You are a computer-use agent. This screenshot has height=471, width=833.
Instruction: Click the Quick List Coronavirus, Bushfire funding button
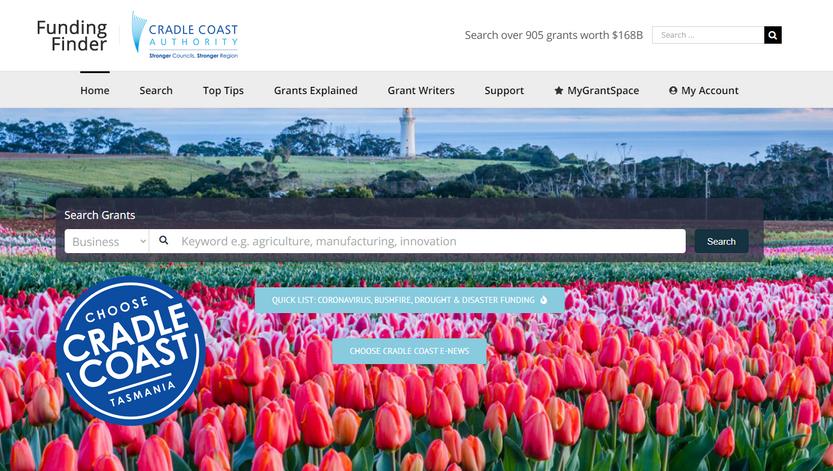pos(410,300)
